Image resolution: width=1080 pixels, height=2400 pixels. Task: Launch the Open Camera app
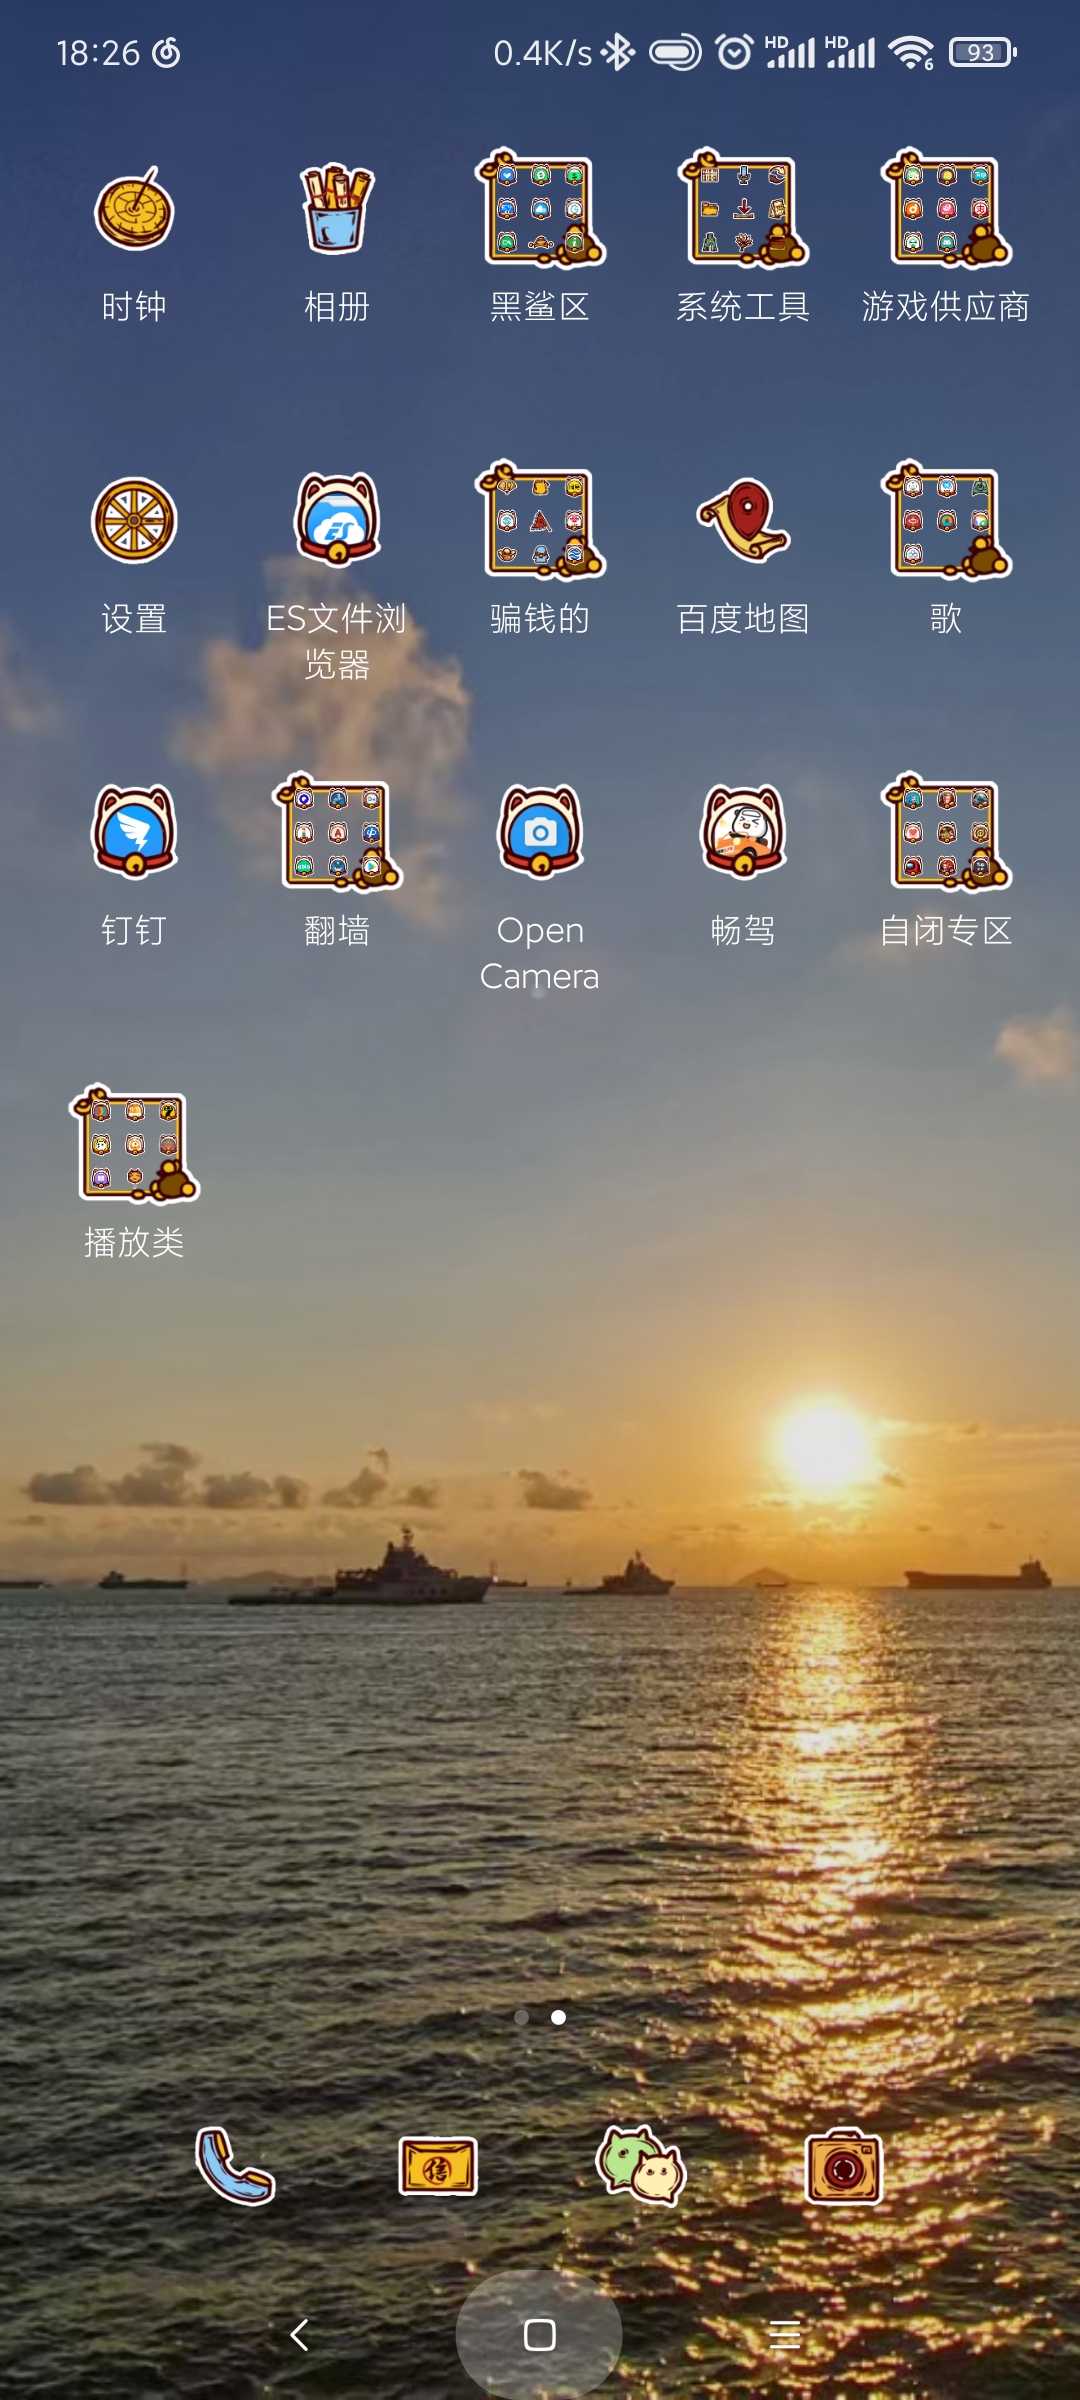coord(540,832)
